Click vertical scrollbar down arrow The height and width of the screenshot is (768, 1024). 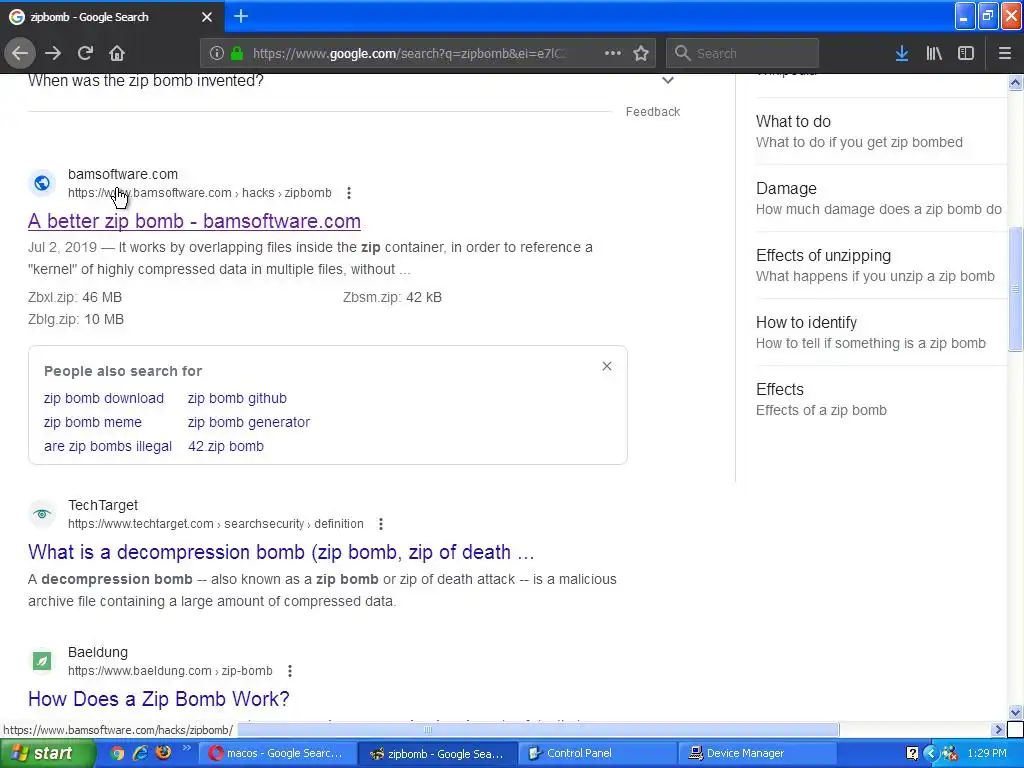(1016, 712)
